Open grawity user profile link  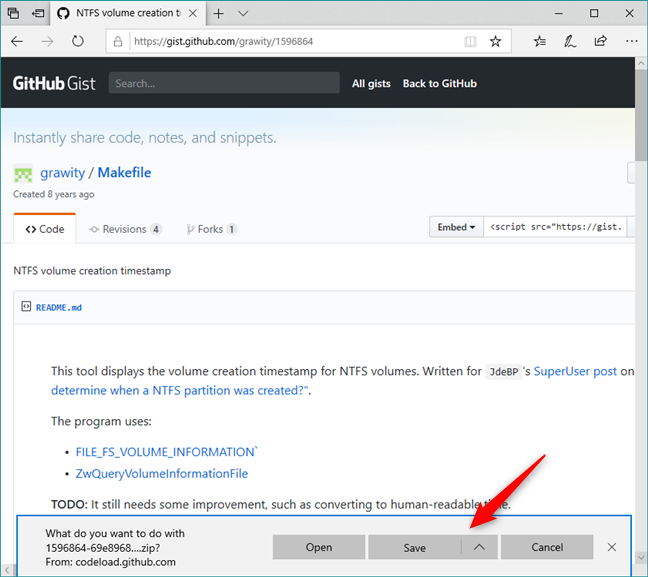(x=62, y=173)
